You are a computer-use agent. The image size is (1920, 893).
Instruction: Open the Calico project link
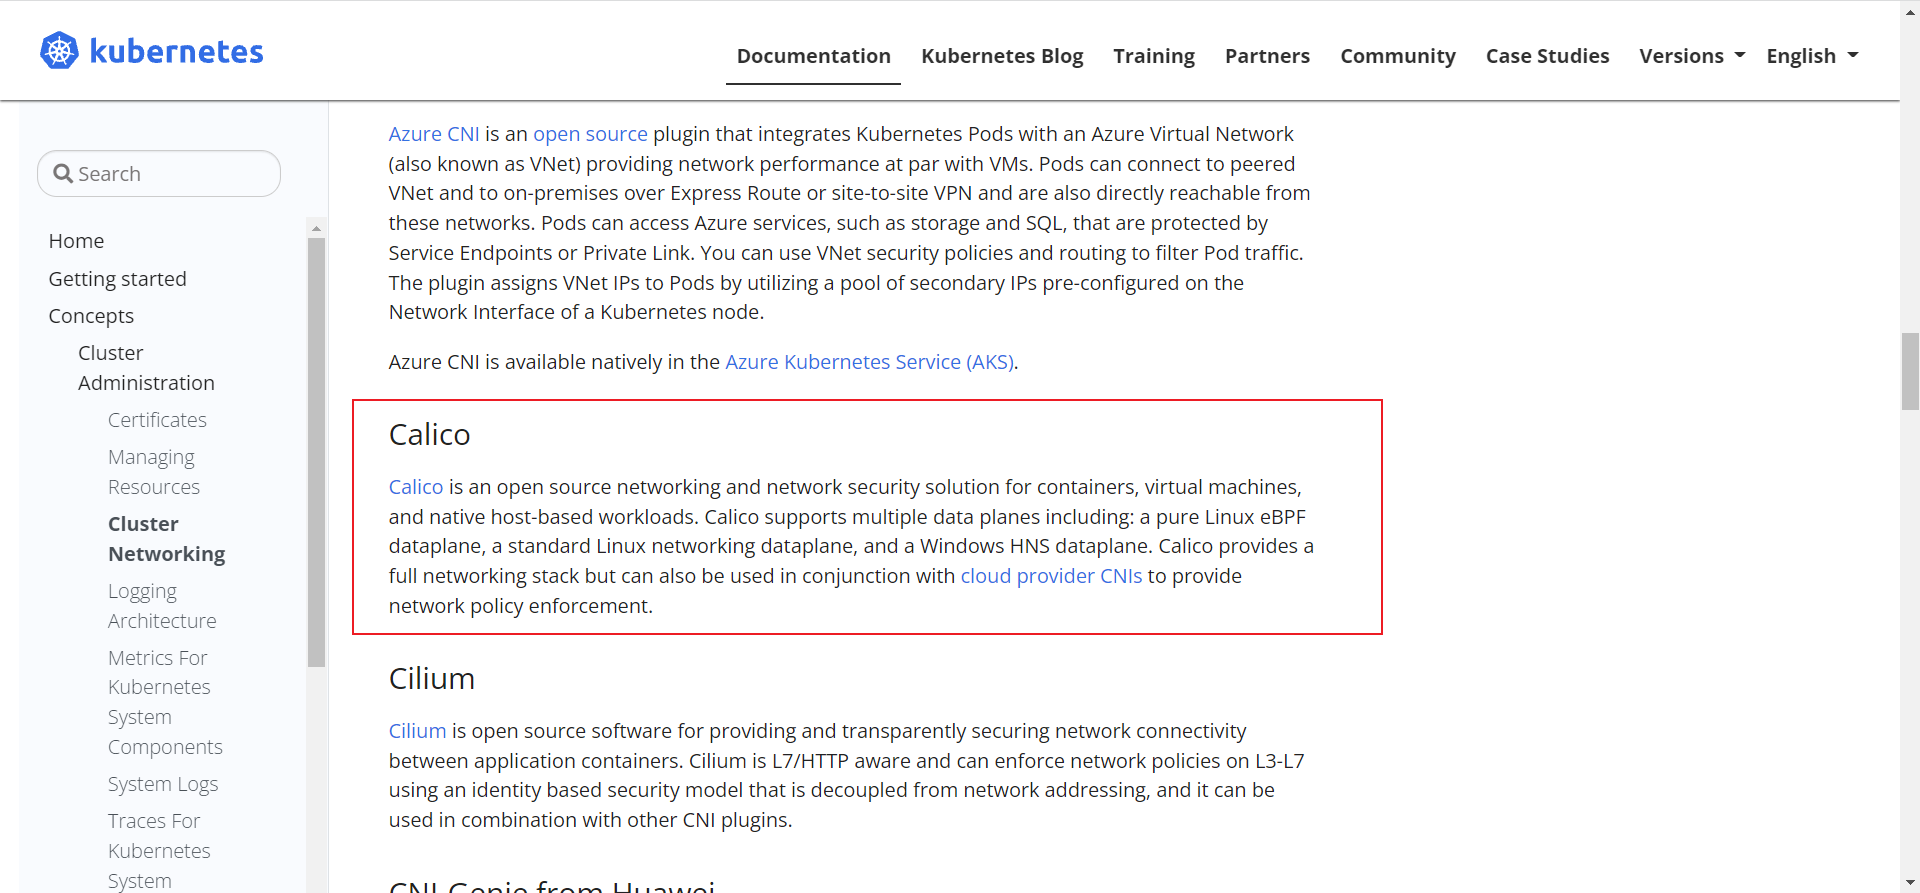tap(416, 487)
